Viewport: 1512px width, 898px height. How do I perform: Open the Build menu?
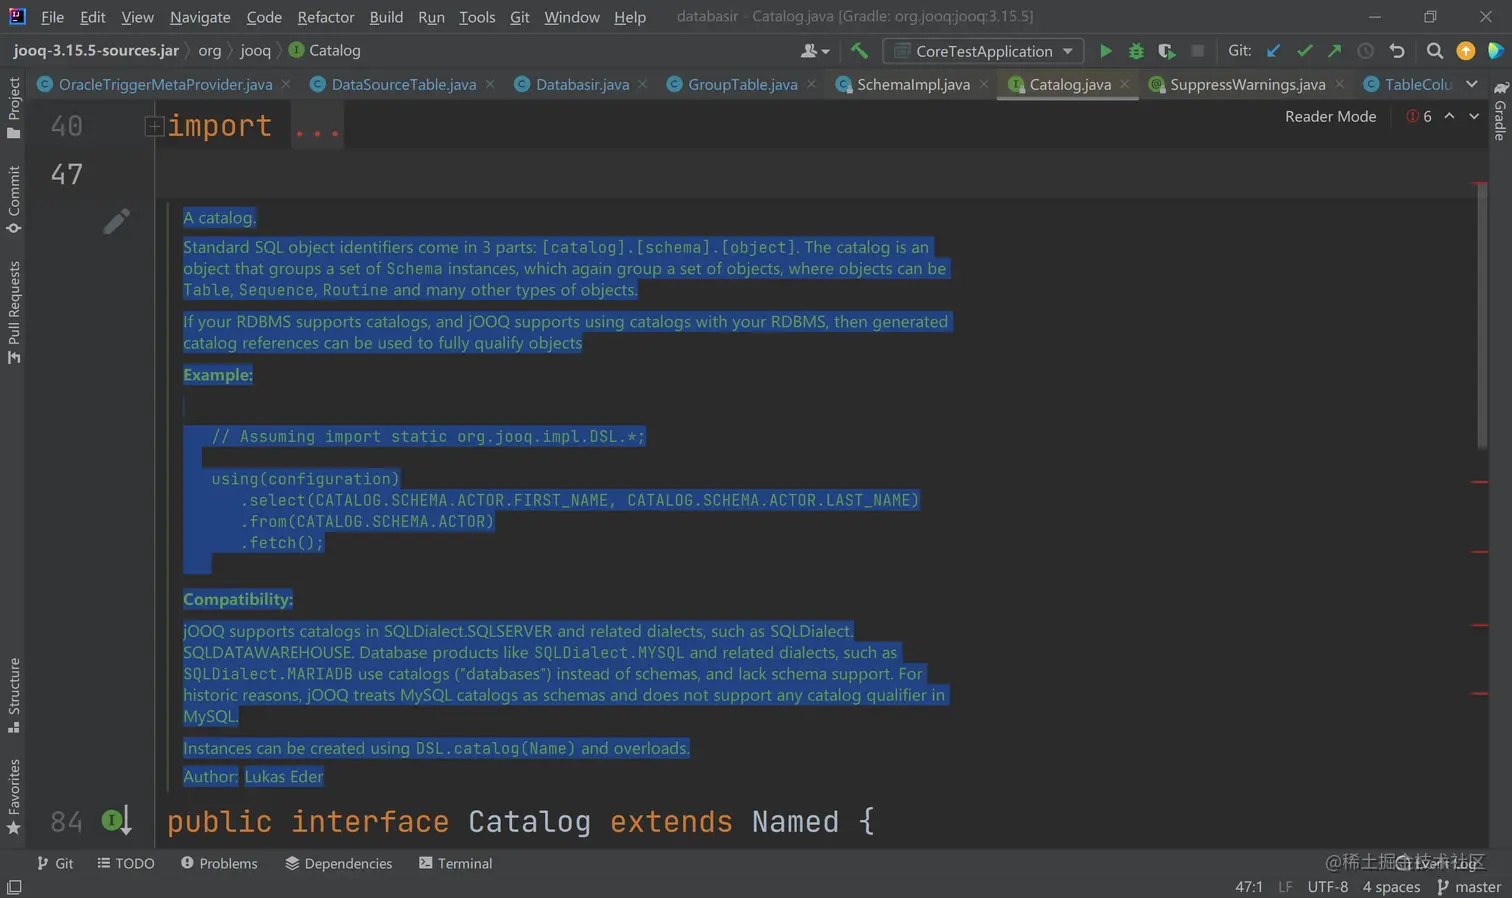click(386, 17)
